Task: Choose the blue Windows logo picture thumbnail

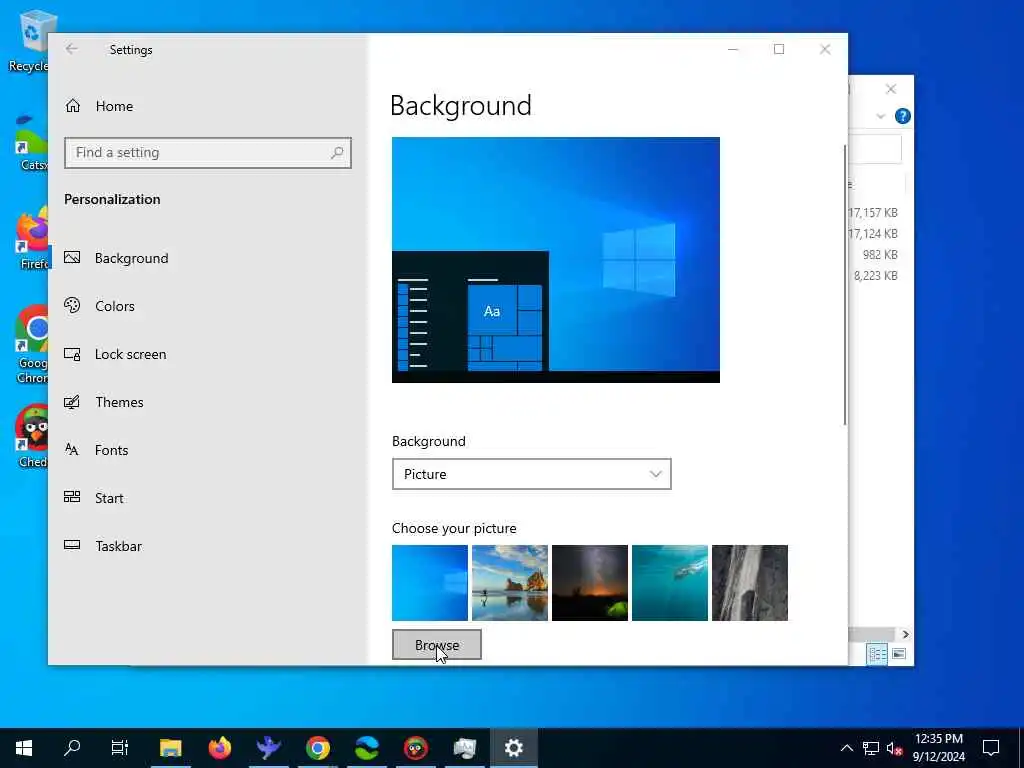Action: point(430,583)
